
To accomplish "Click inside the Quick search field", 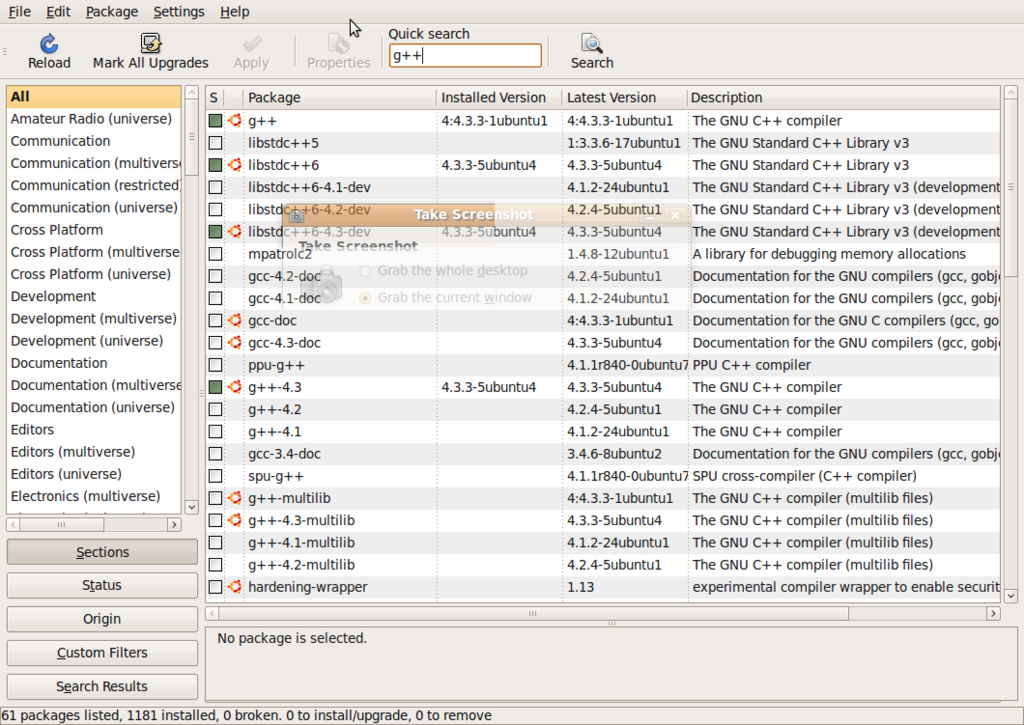I will pos(464,55).
